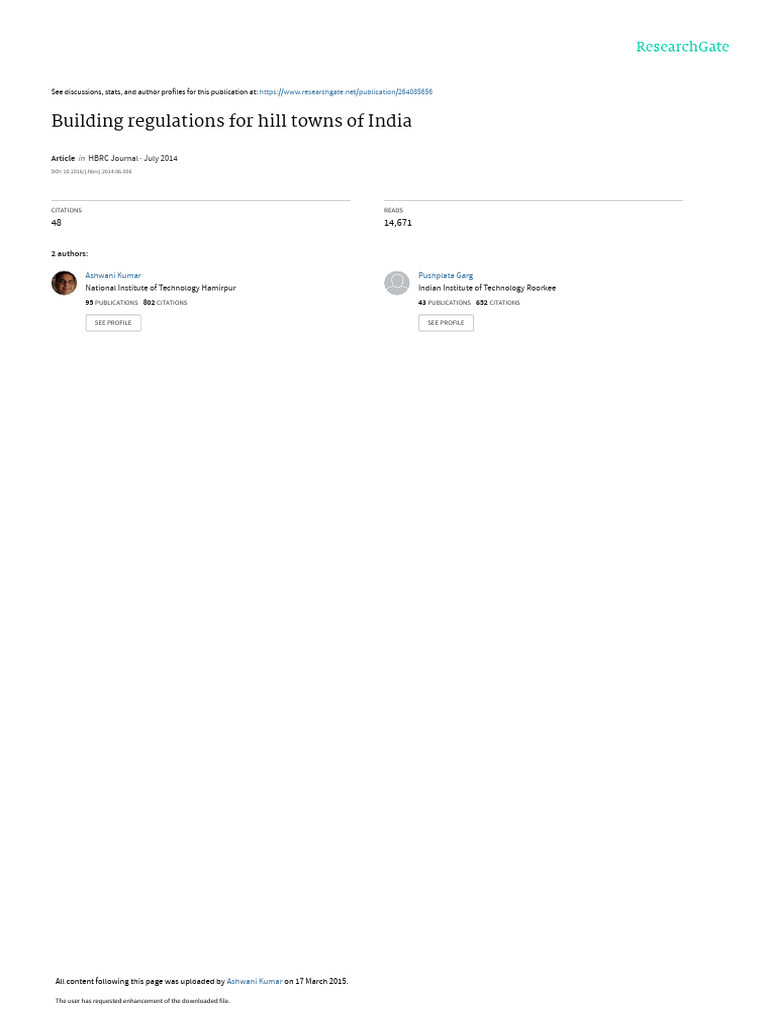The height and width of the screenshot is (1024, 768).
Task: Click the DOI text below the journal name
Action: pyautogui.click(x=91, y=172)
